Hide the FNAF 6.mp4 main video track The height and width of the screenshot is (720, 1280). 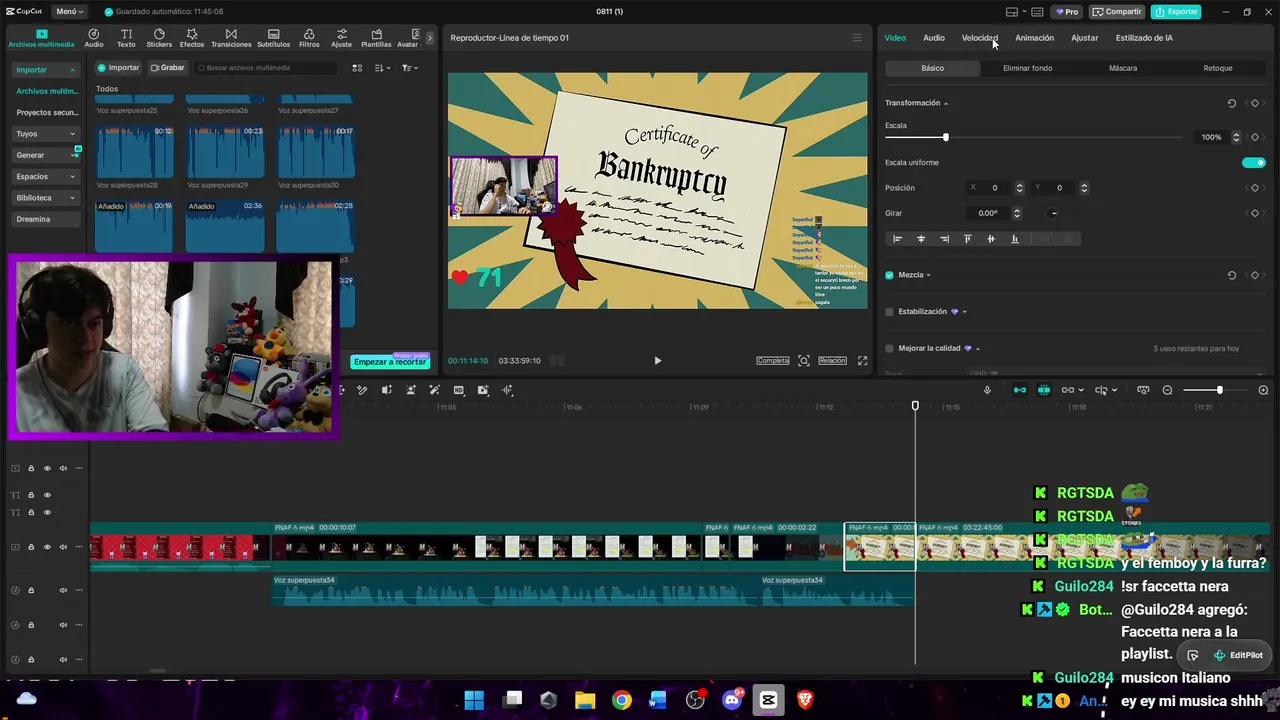(47, 547)
